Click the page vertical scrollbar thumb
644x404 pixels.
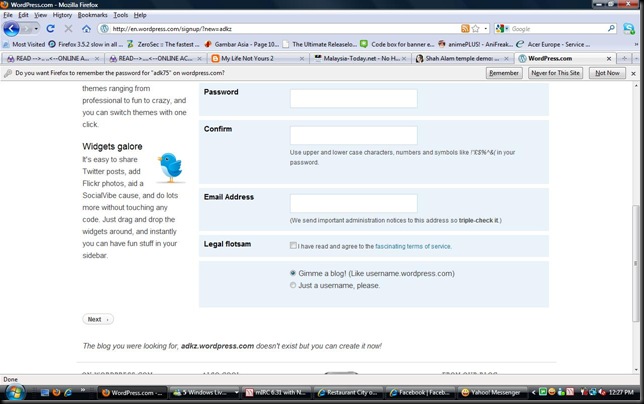[x=635, y=263]
